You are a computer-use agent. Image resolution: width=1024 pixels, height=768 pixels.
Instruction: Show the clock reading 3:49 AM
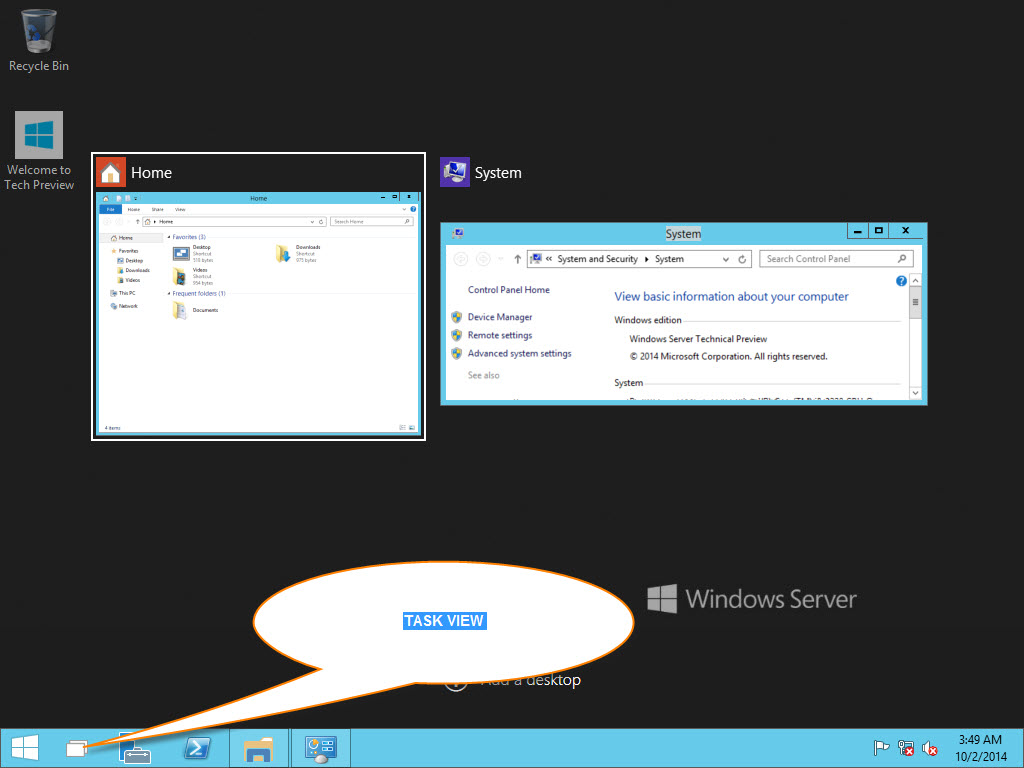(x=980, y=740)
